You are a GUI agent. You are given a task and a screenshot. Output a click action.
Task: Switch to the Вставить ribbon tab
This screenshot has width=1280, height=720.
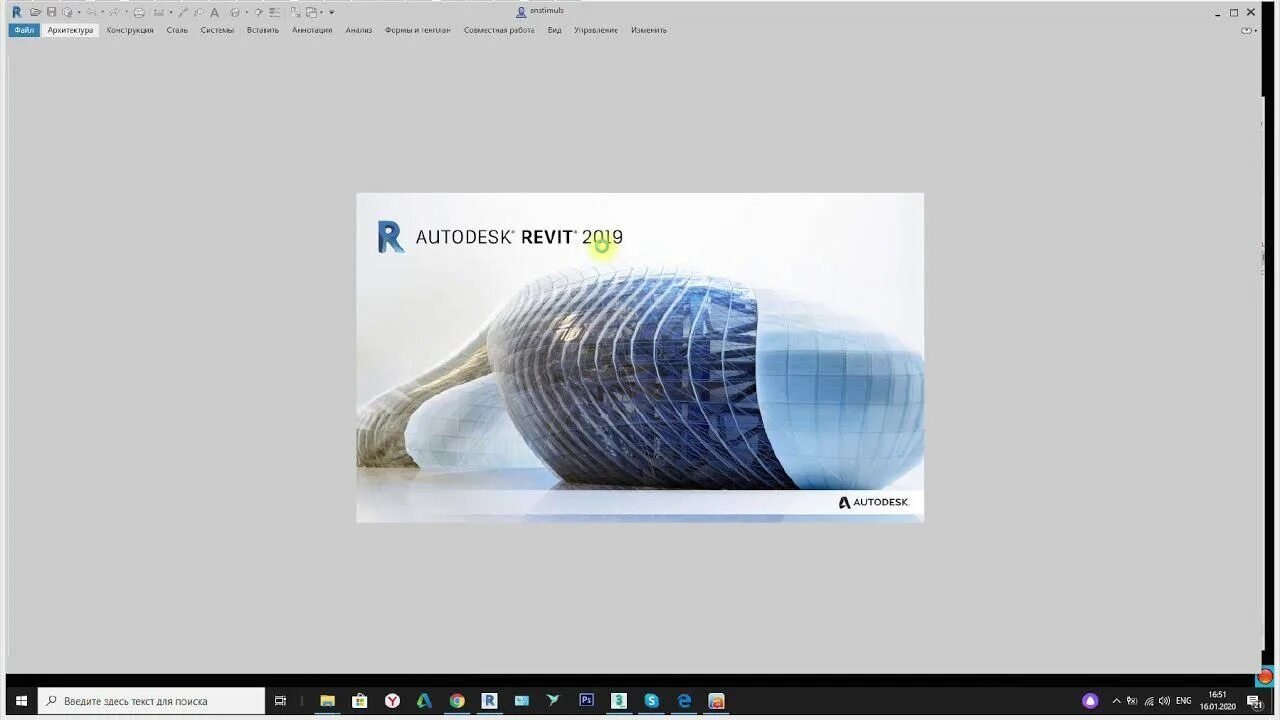(263, 30)
